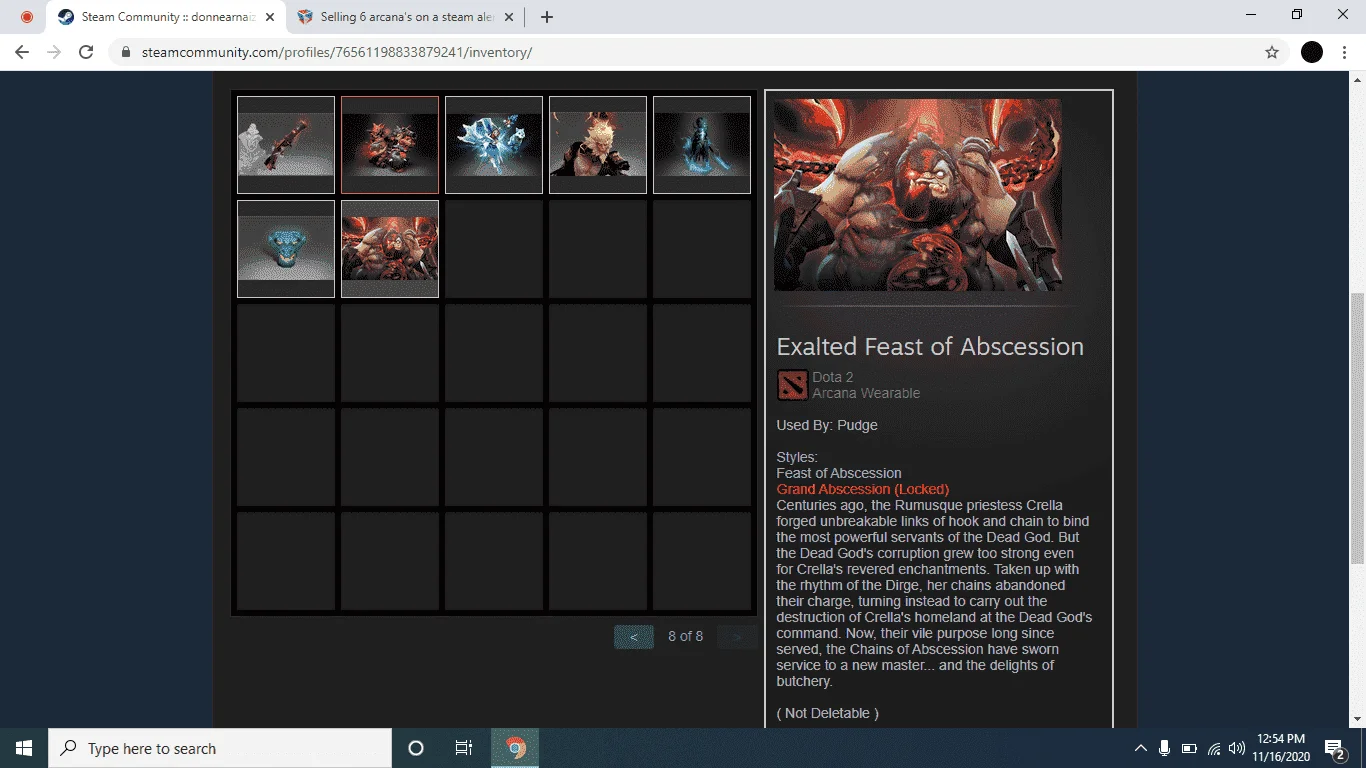1366x768 pixels.
Task: Click the page's vertical scrollbar
Action: pos(1357,428)
